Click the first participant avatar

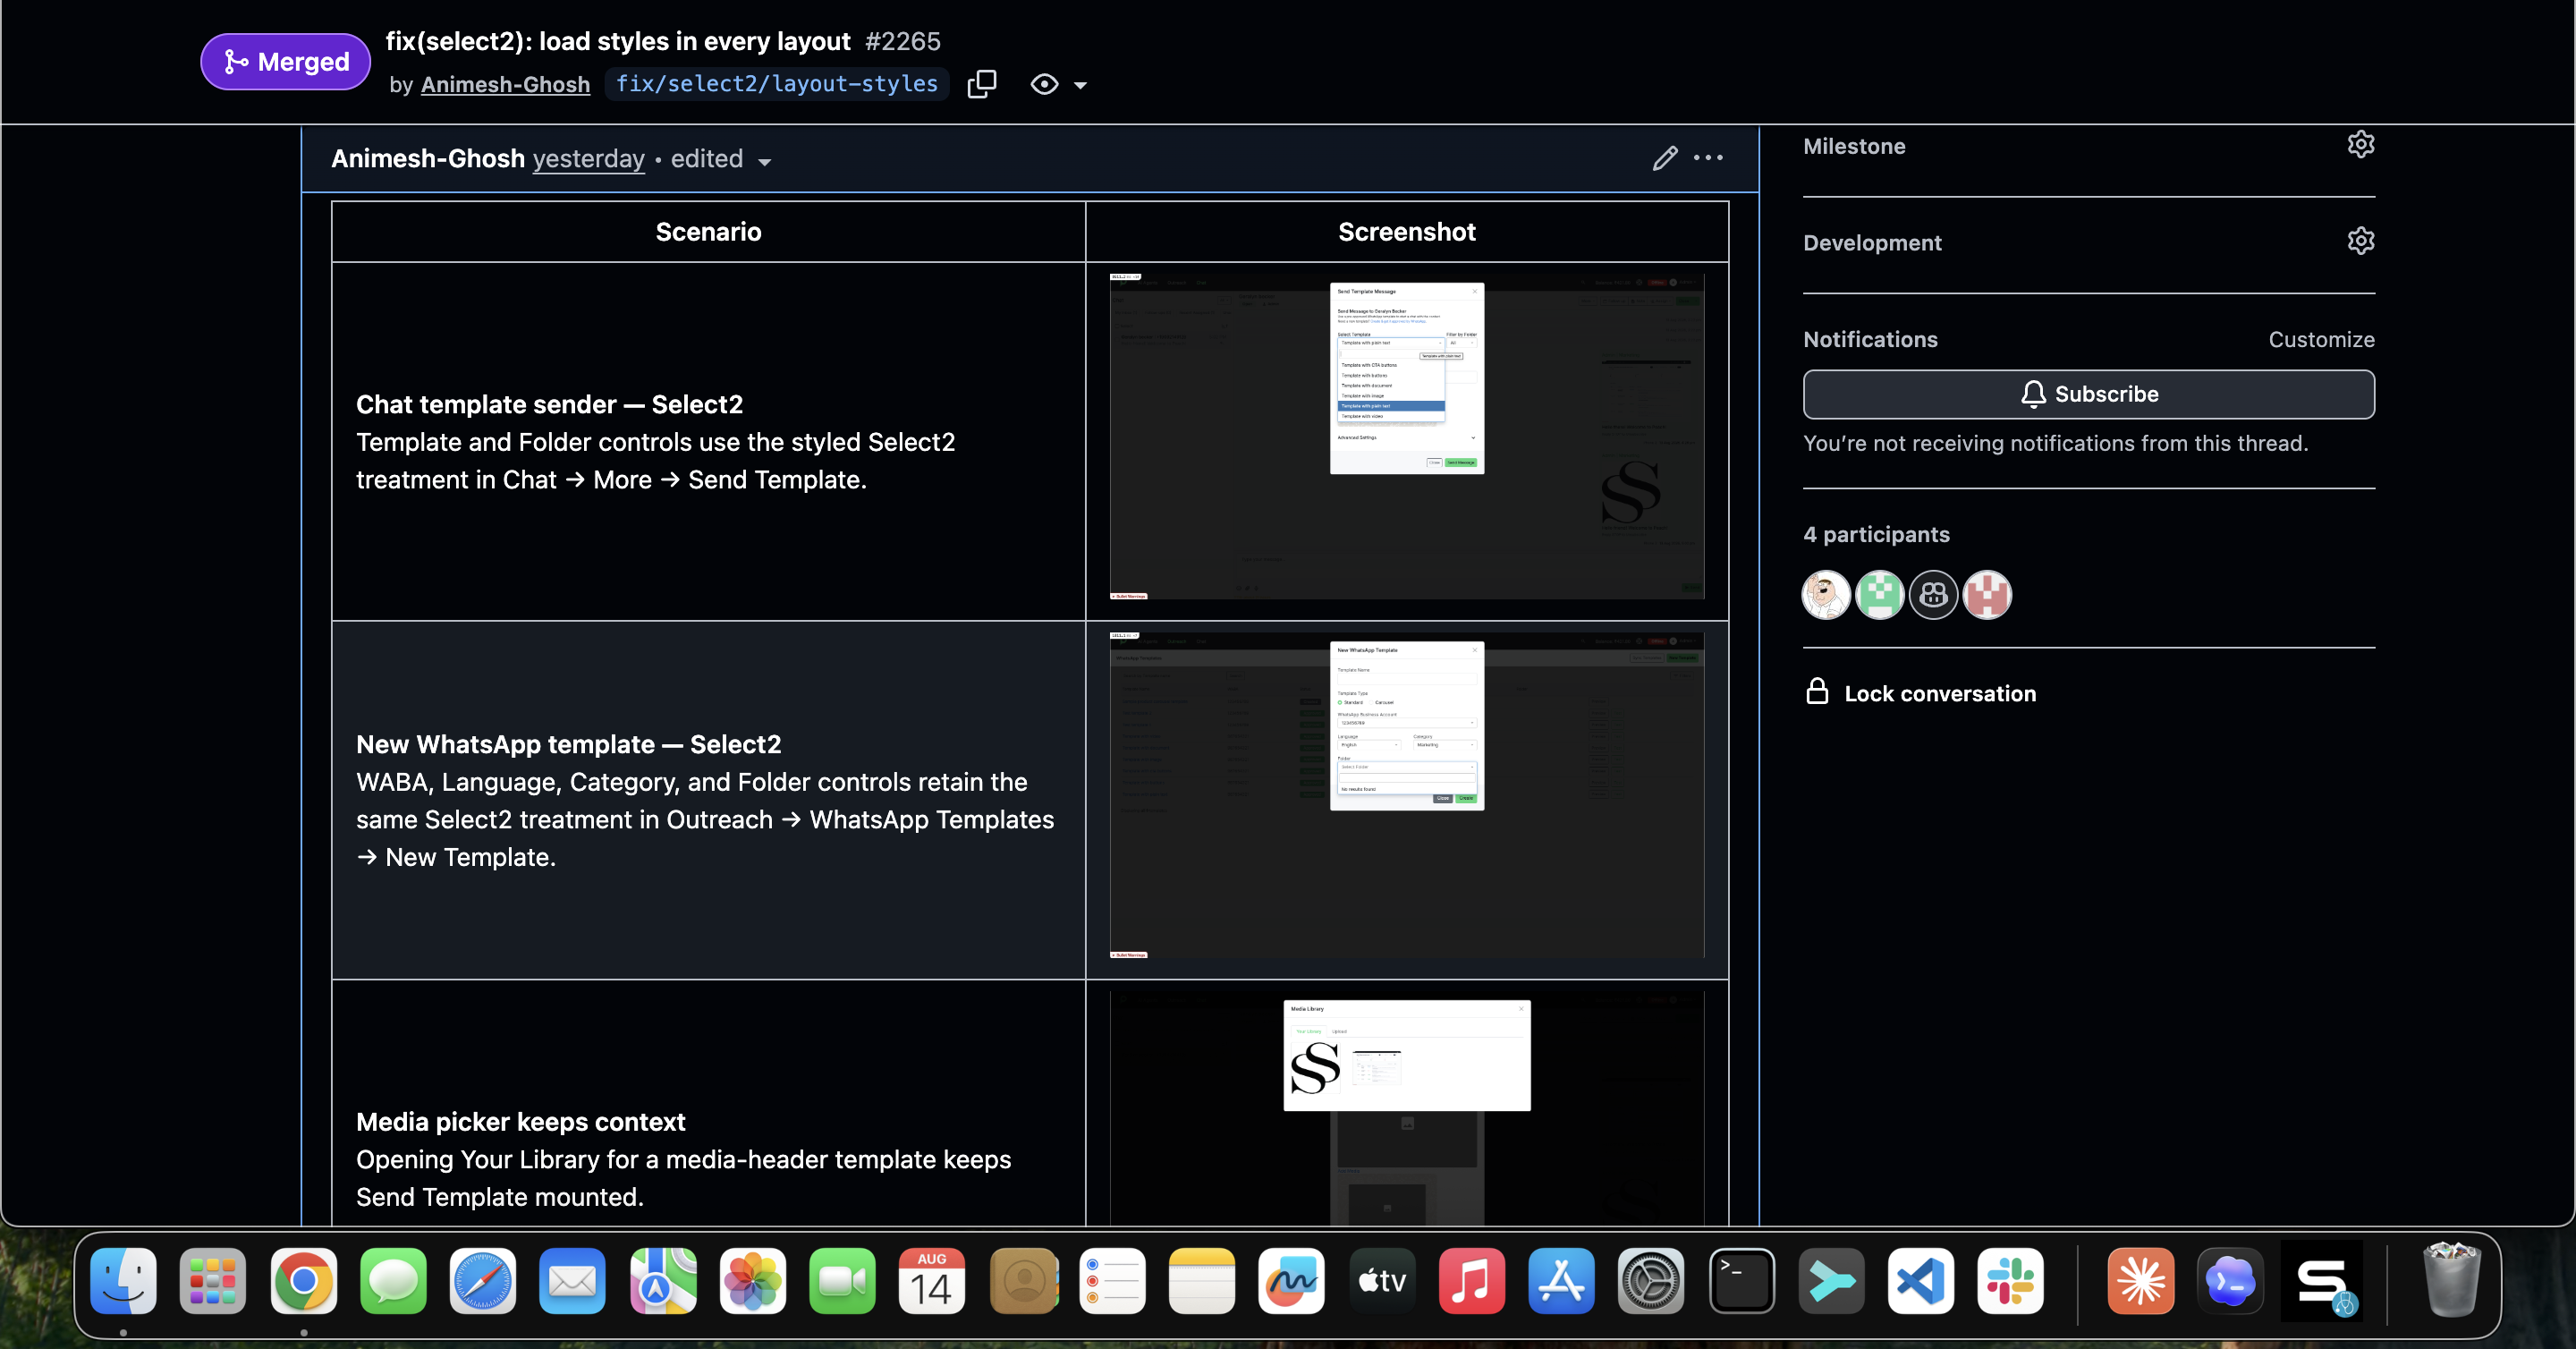[x=1825, y=595]
